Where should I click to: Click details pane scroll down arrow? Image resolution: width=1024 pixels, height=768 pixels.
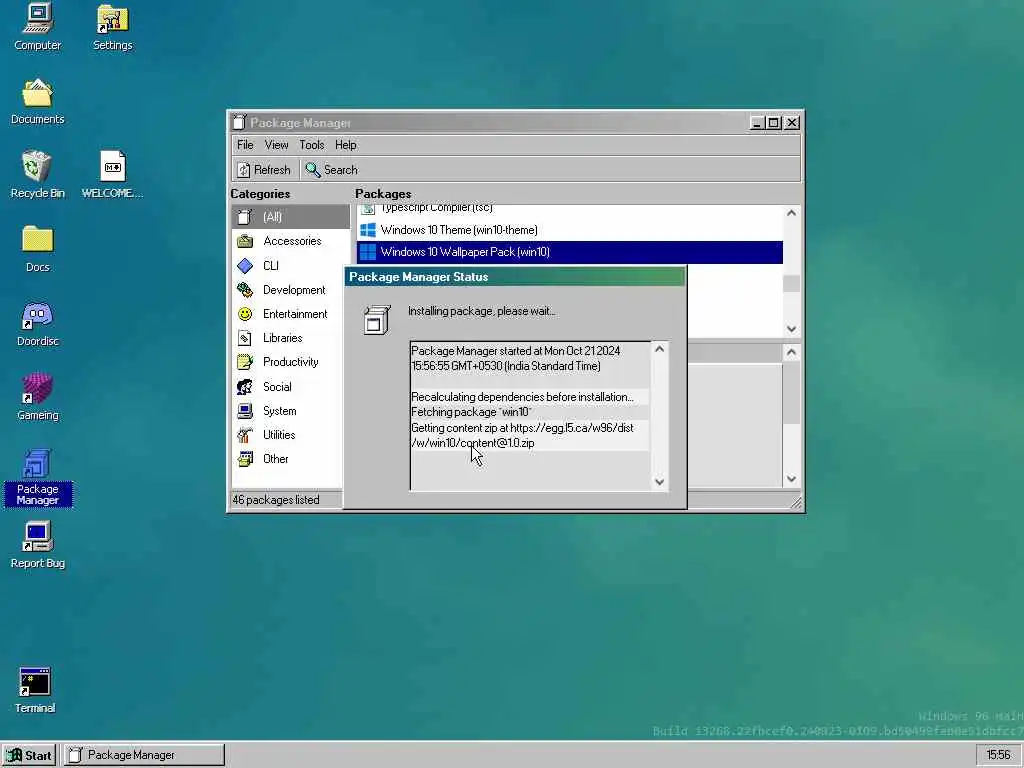(x=792, y=479)
